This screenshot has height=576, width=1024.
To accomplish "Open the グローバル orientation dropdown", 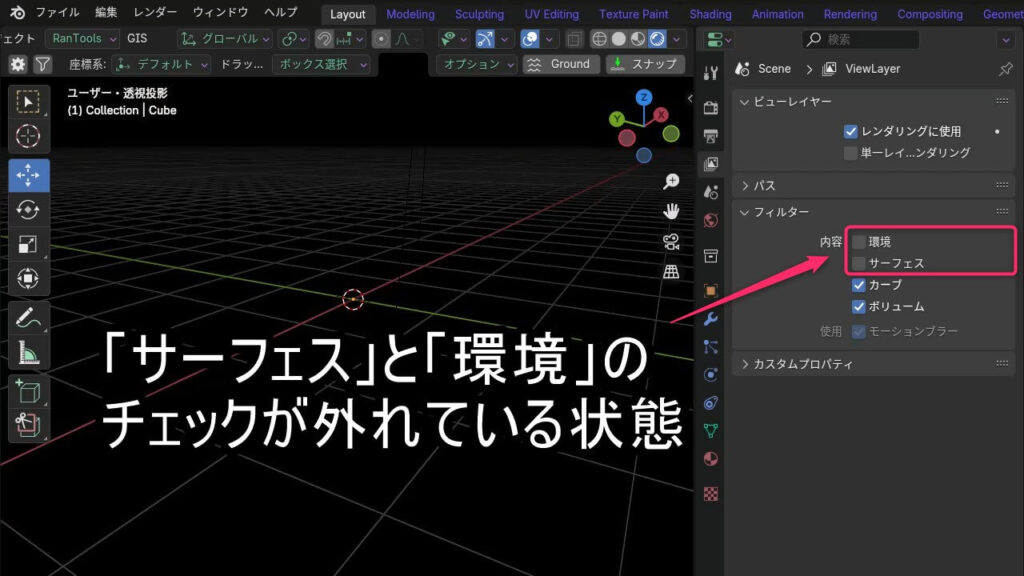I will 225,39.
